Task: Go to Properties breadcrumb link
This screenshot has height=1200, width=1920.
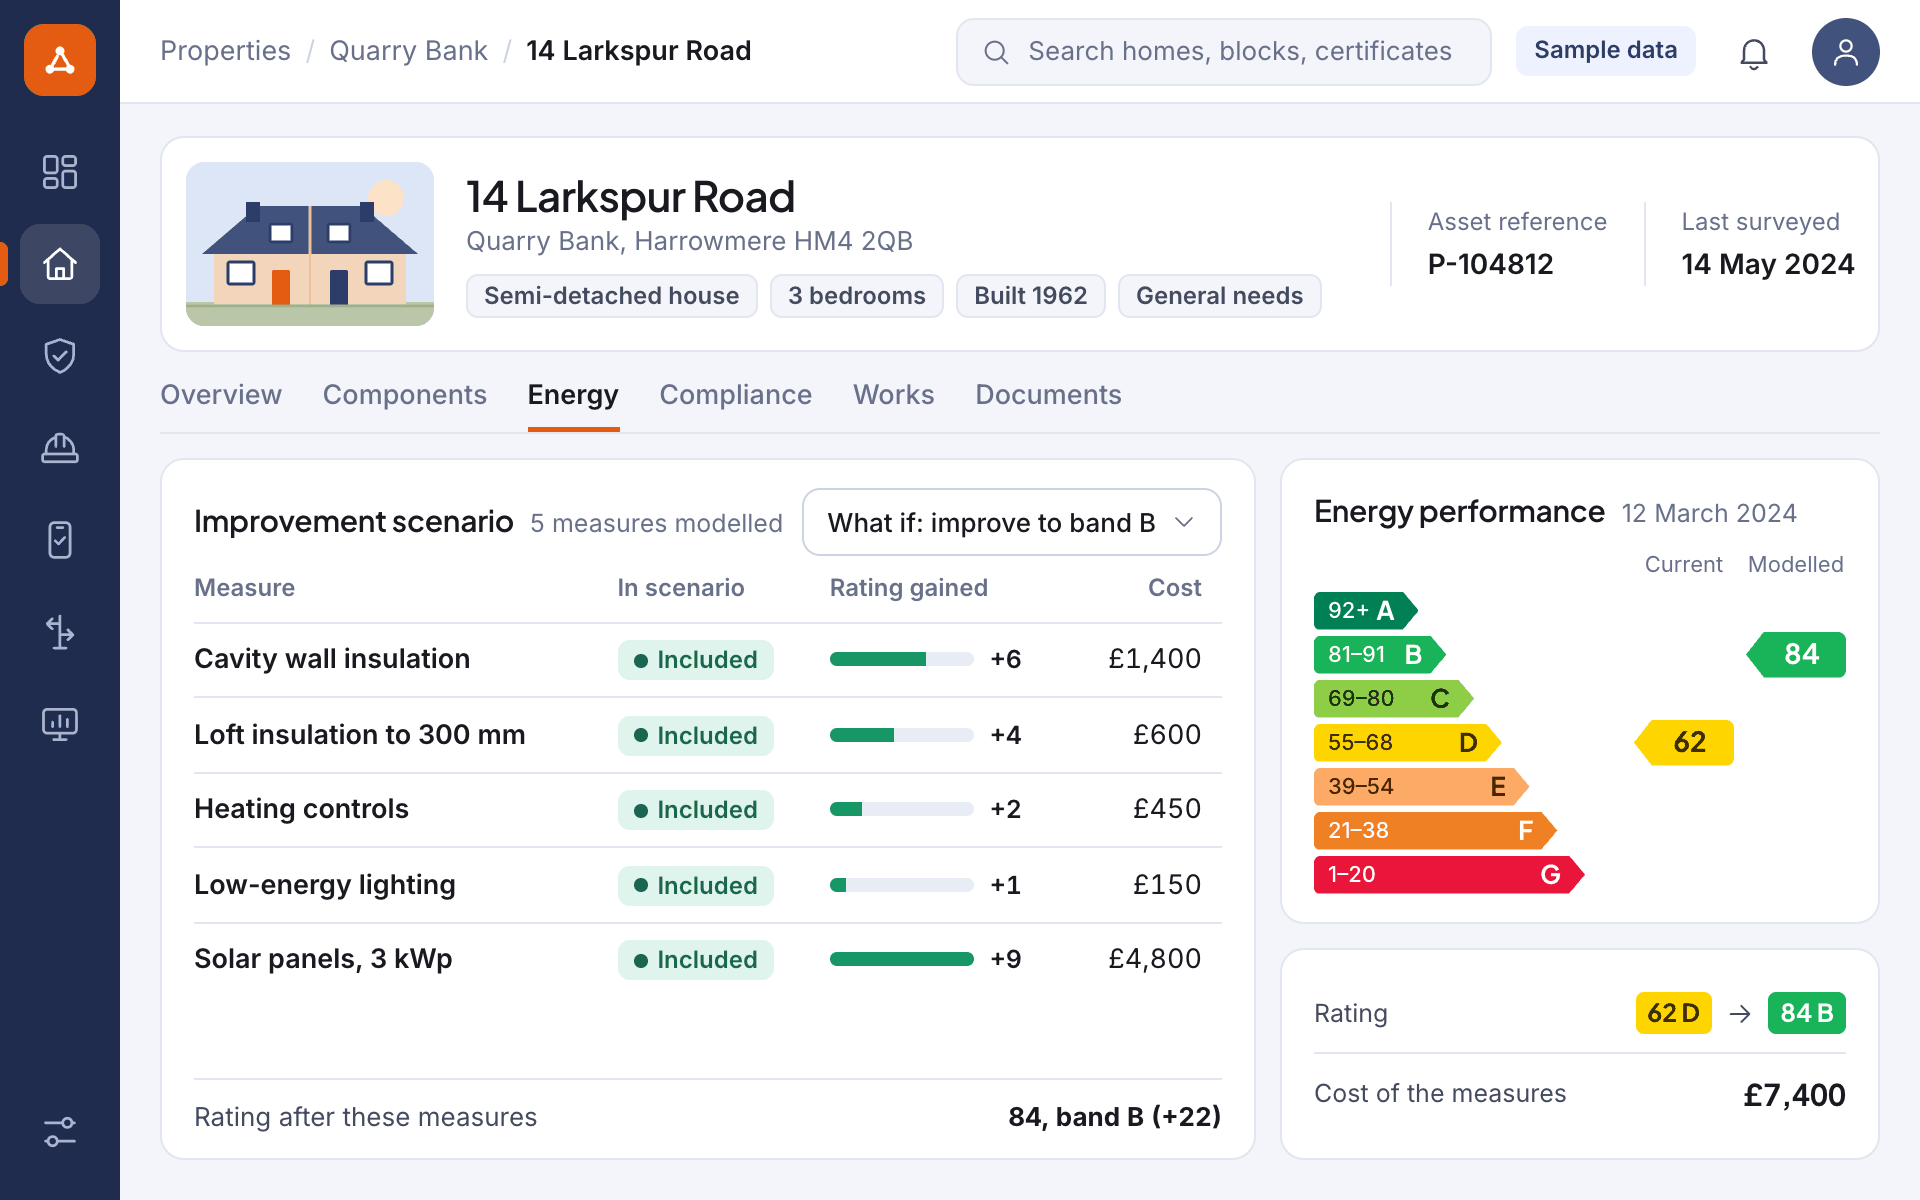Action: pos(225,51)
